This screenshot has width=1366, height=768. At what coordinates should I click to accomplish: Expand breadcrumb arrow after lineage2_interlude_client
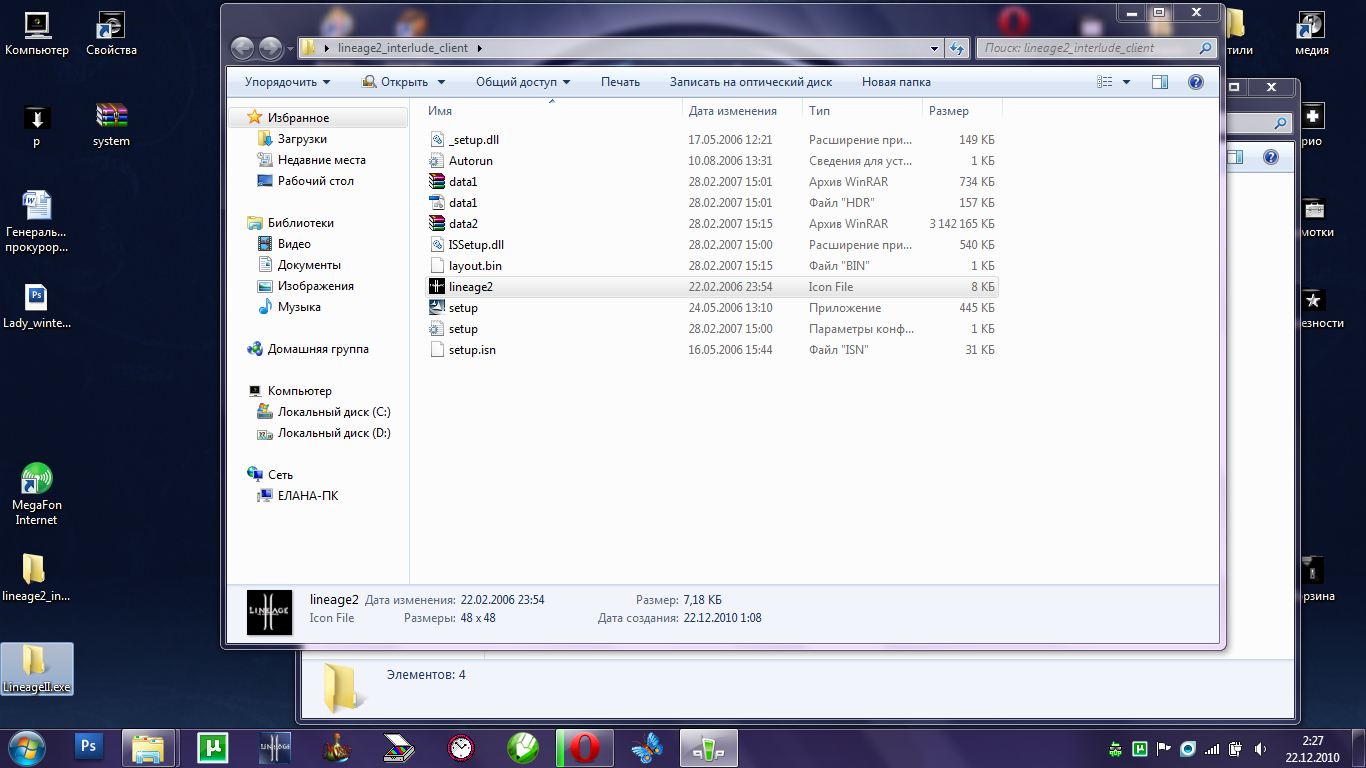click(x=480, y=48)
